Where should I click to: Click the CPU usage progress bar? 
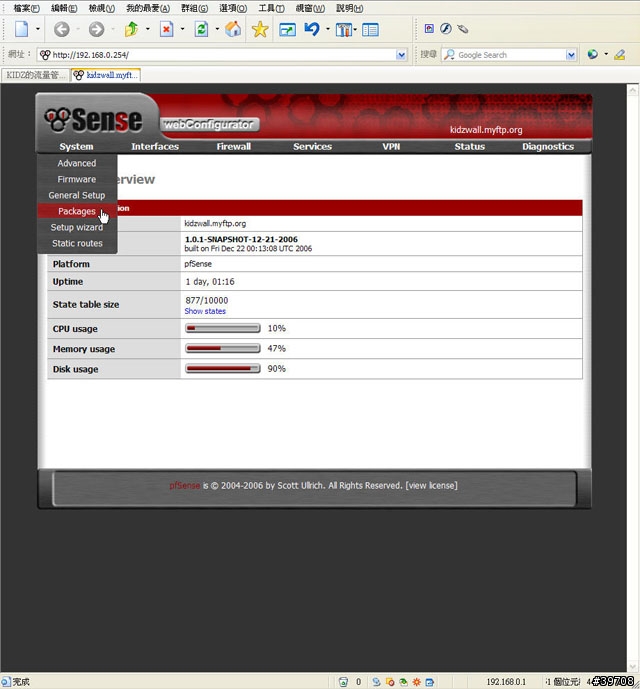[223, 328]
